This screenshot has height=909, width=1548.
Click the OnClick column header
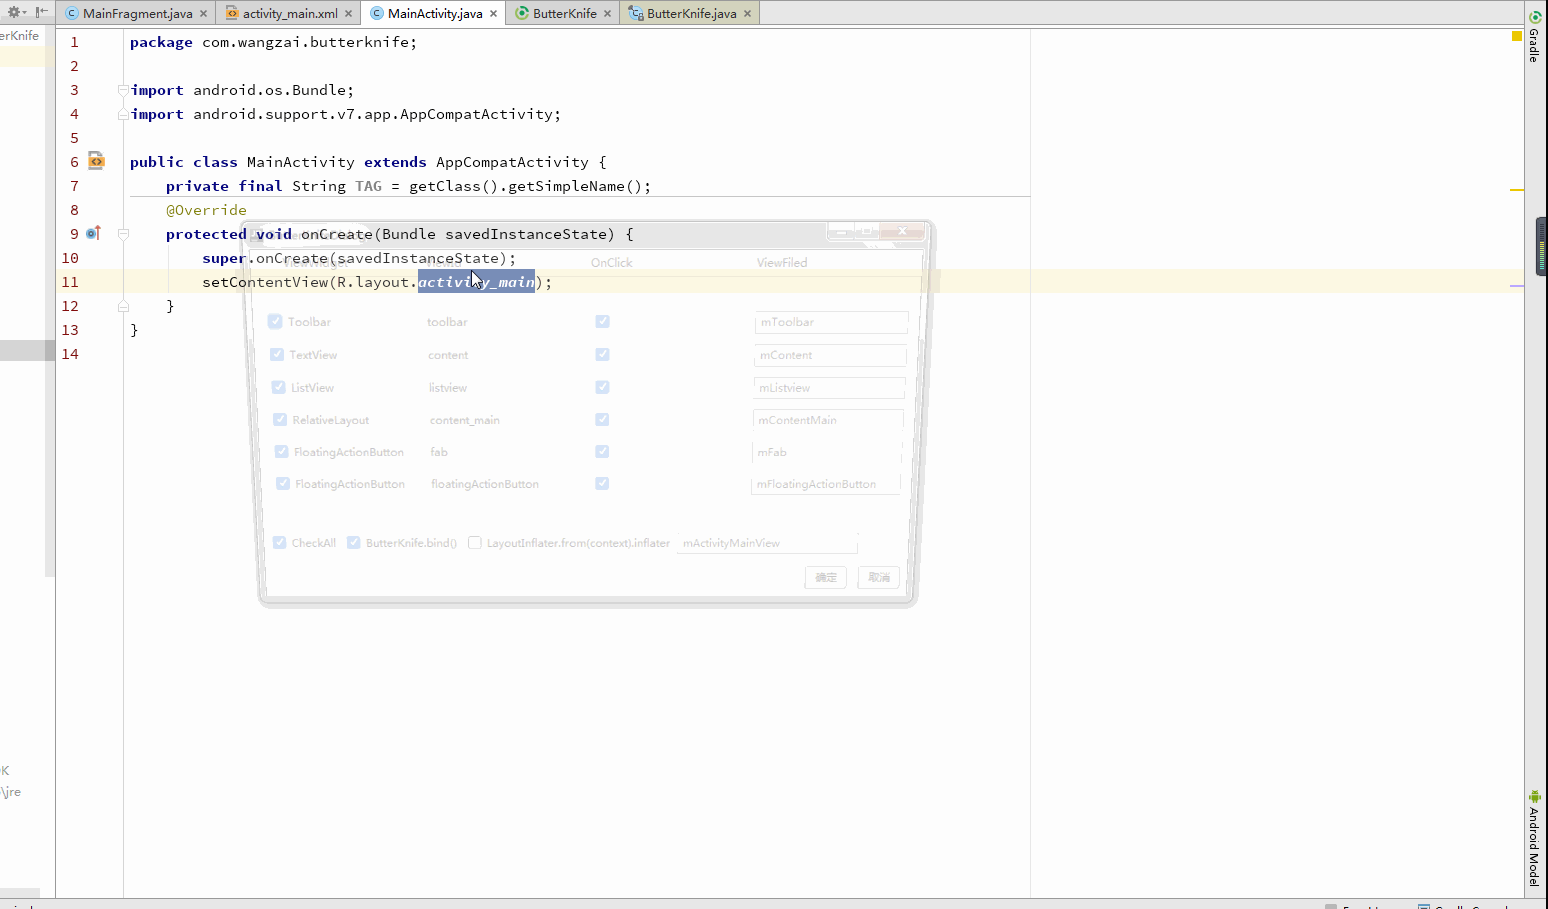[x=611, y=262]
